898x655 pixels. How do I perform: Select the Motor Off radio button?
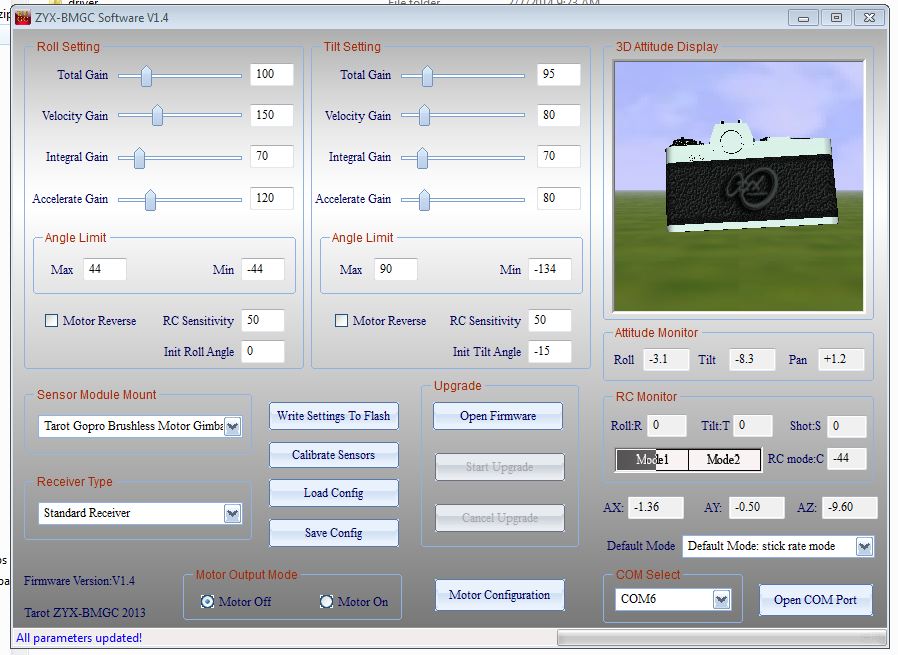point(207,601)
